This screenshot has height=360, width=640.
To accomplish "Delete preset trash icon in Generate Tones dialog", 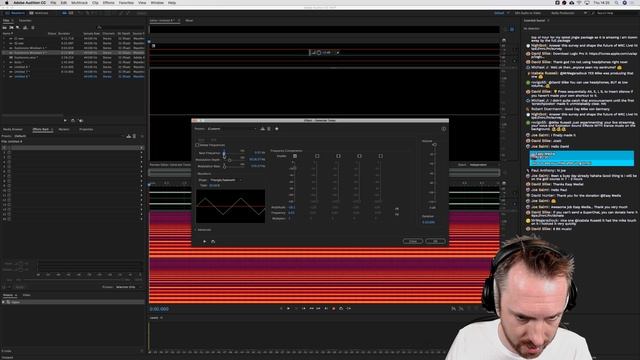I will pyautogui.click(x=269, y=129).
